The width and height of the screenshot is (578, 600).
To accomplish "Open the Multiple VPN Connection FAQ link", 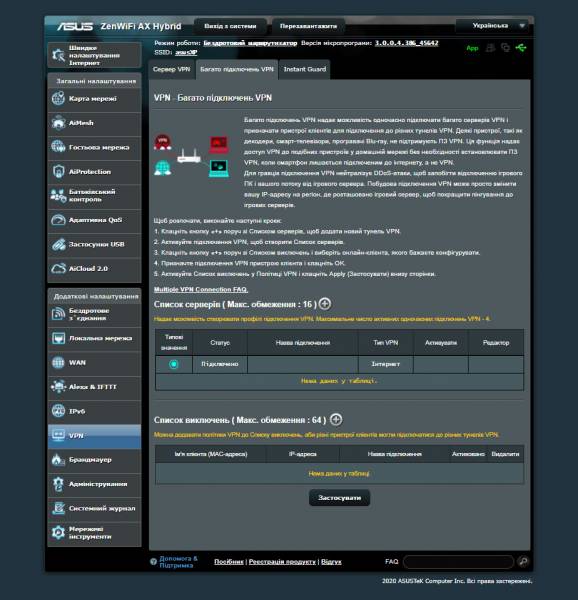I will click(201, 289).
